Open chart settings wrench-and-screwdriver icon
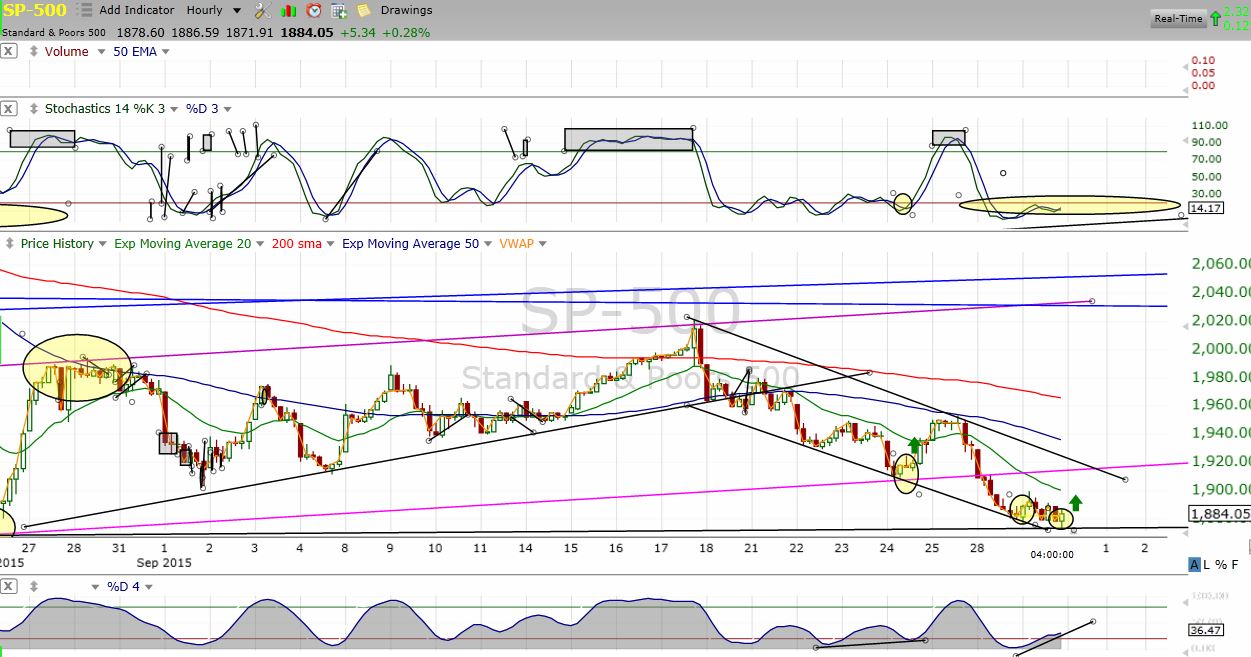 [262, 11]
